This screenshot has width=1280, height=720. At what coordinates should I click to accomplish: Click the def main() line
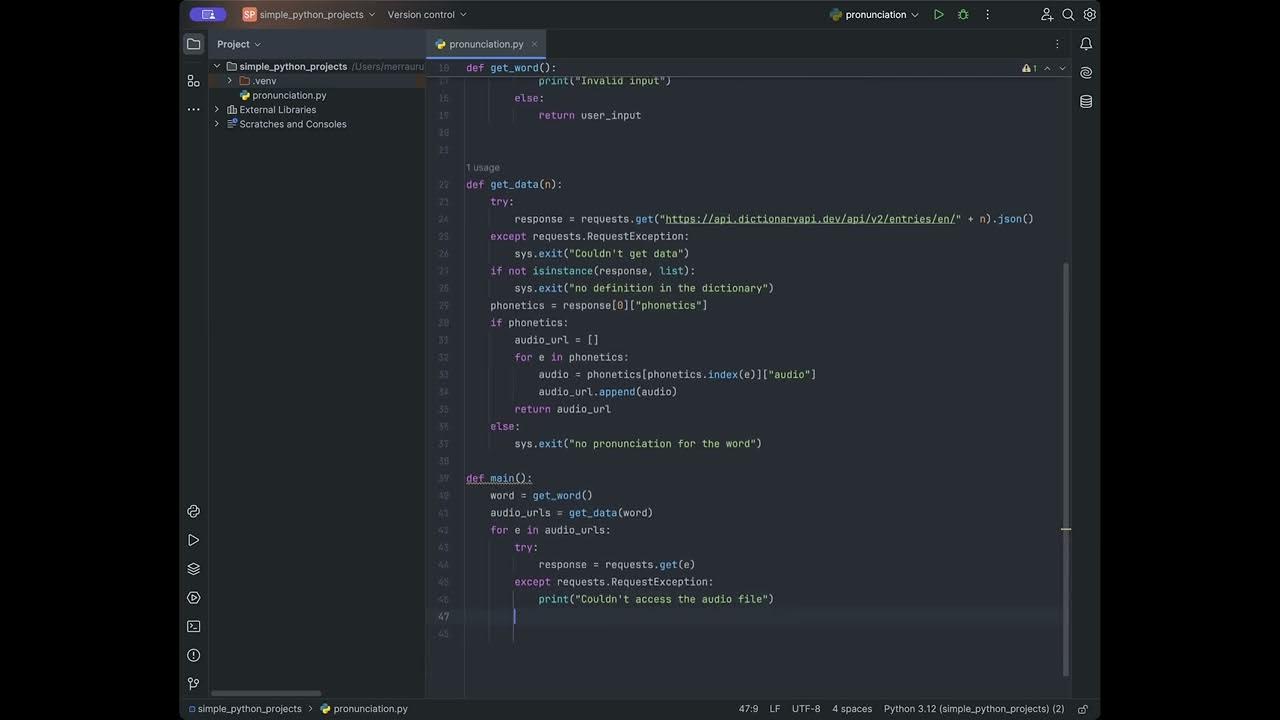point(499,478)
